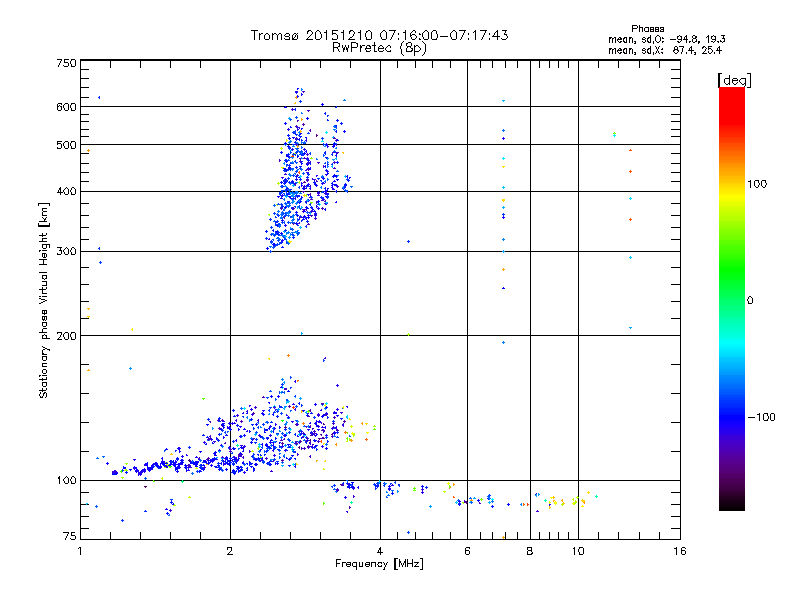Click the x-axis '6' tick label
Viewport: 800px width, 600px height.
pyautogui.click(x=467, y=551)
